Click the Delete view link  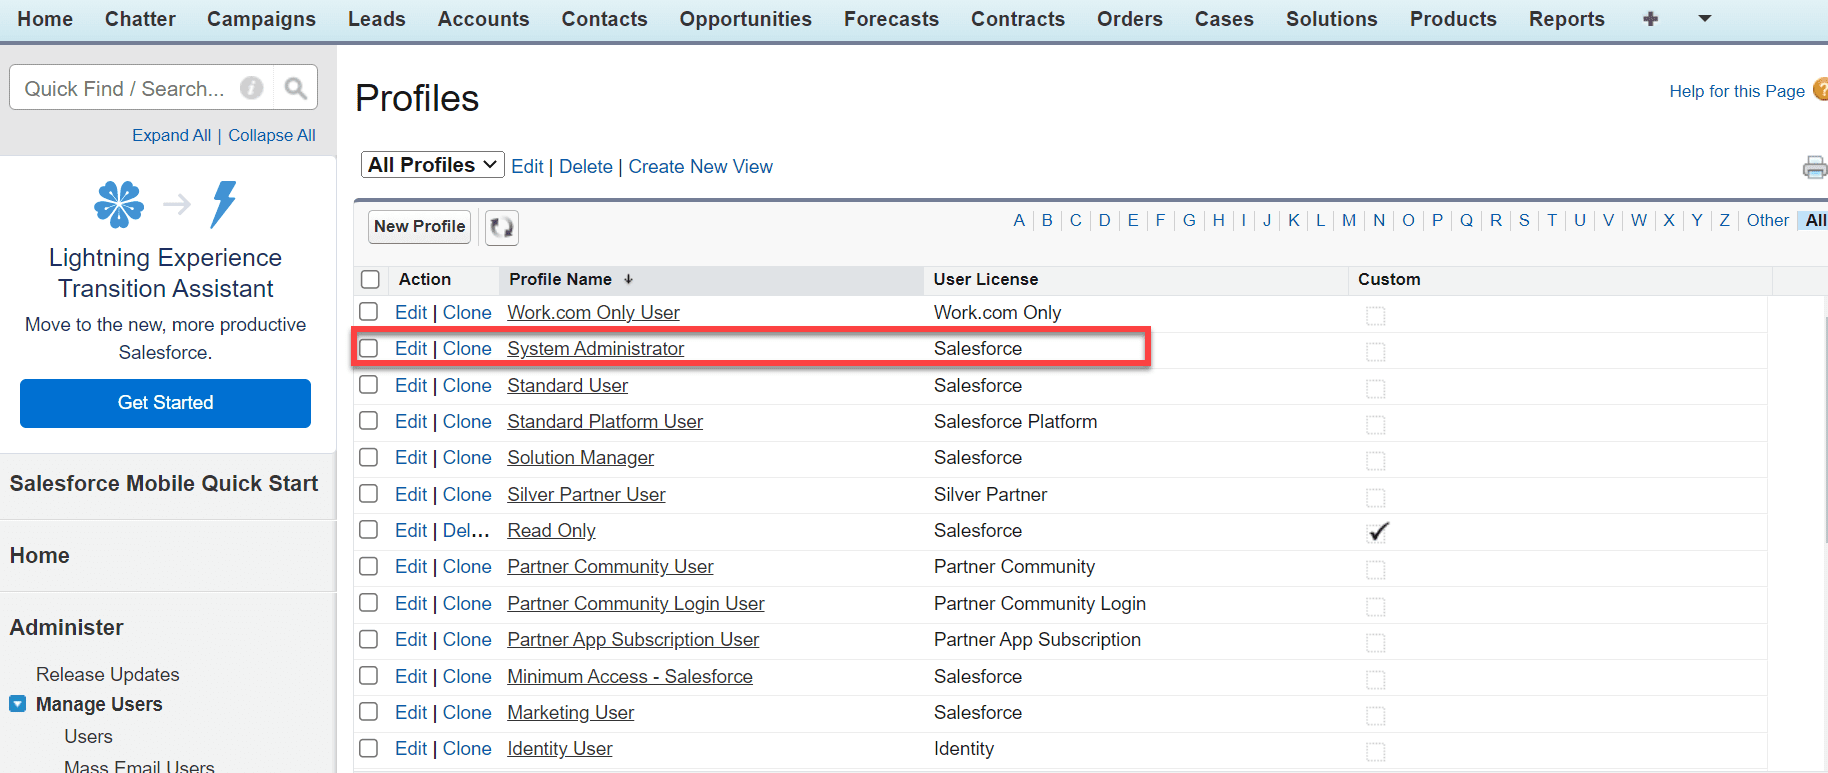tap(586, 167)
